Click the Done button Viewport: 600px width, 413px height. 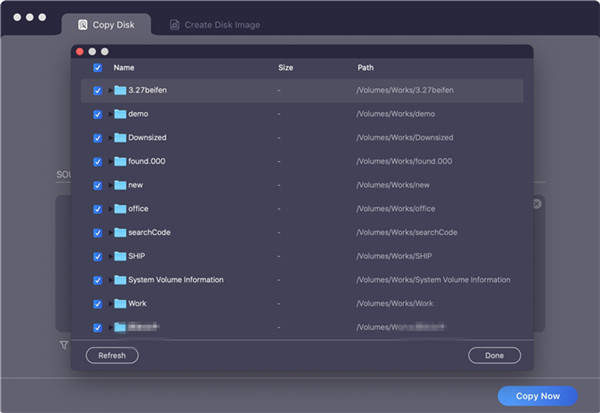coord(494,355)
